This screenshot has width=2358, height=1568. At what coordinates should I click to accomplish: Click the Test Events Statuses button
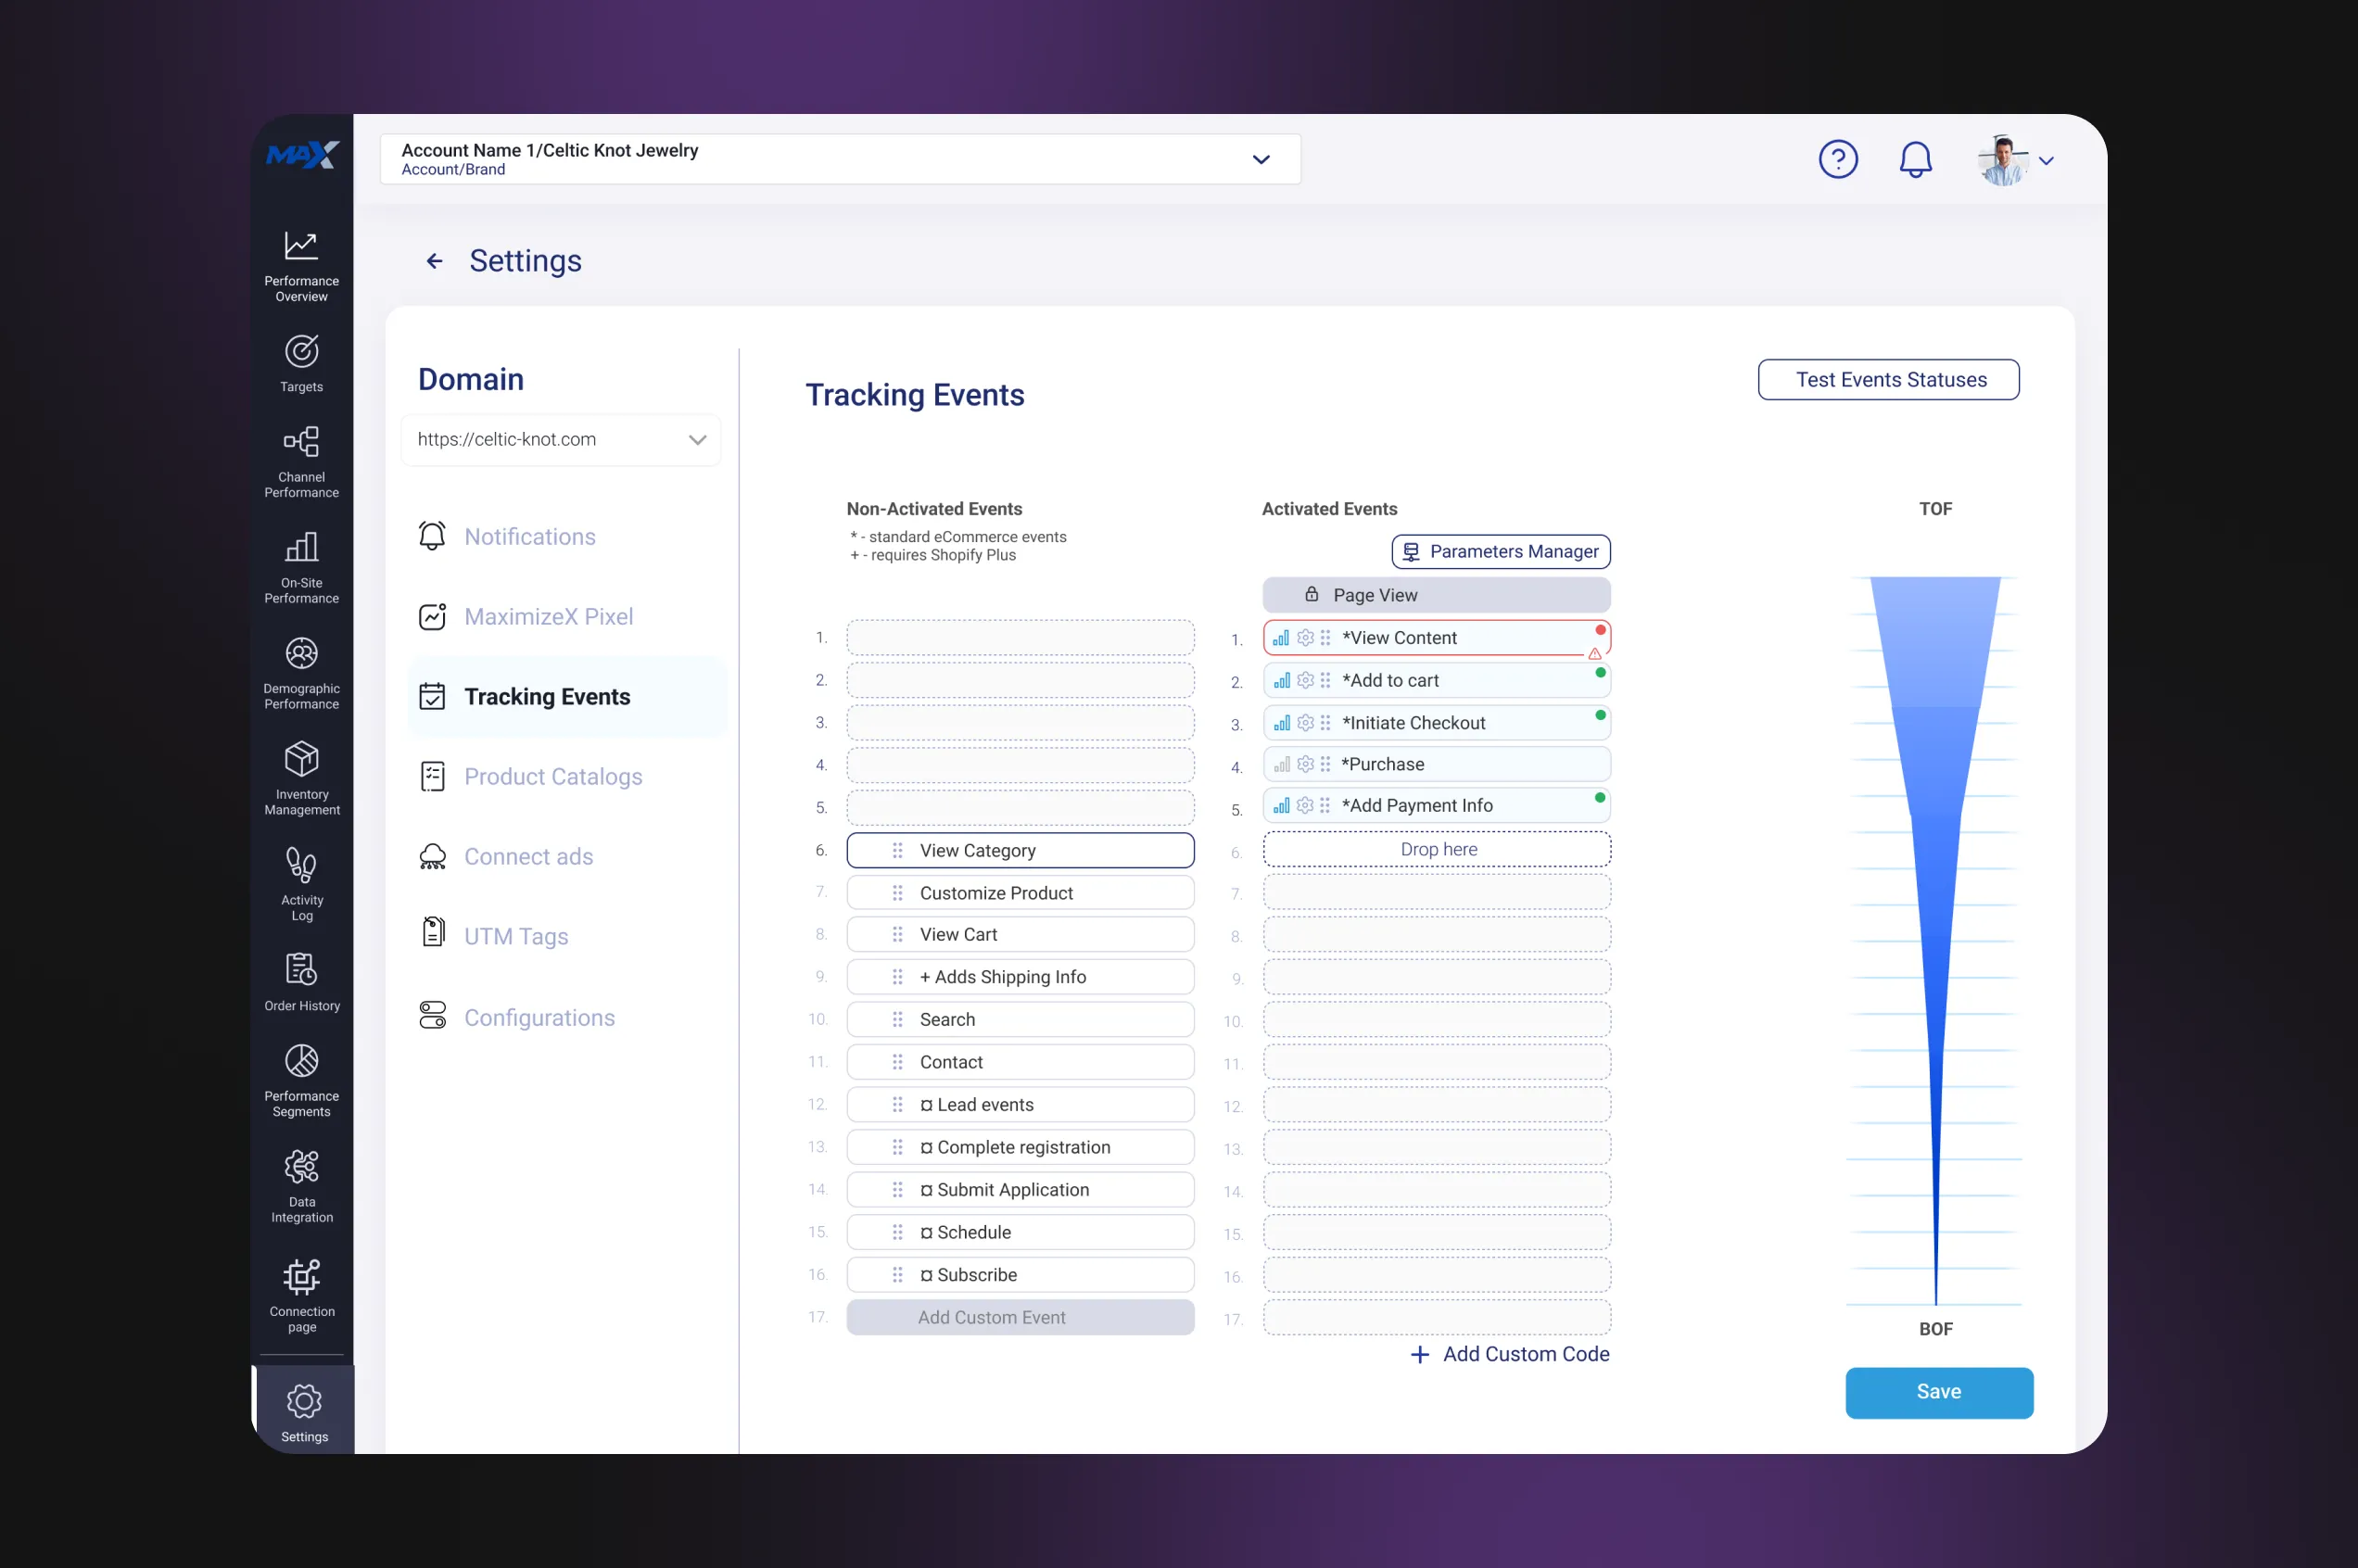click(x=1888, y=380)
